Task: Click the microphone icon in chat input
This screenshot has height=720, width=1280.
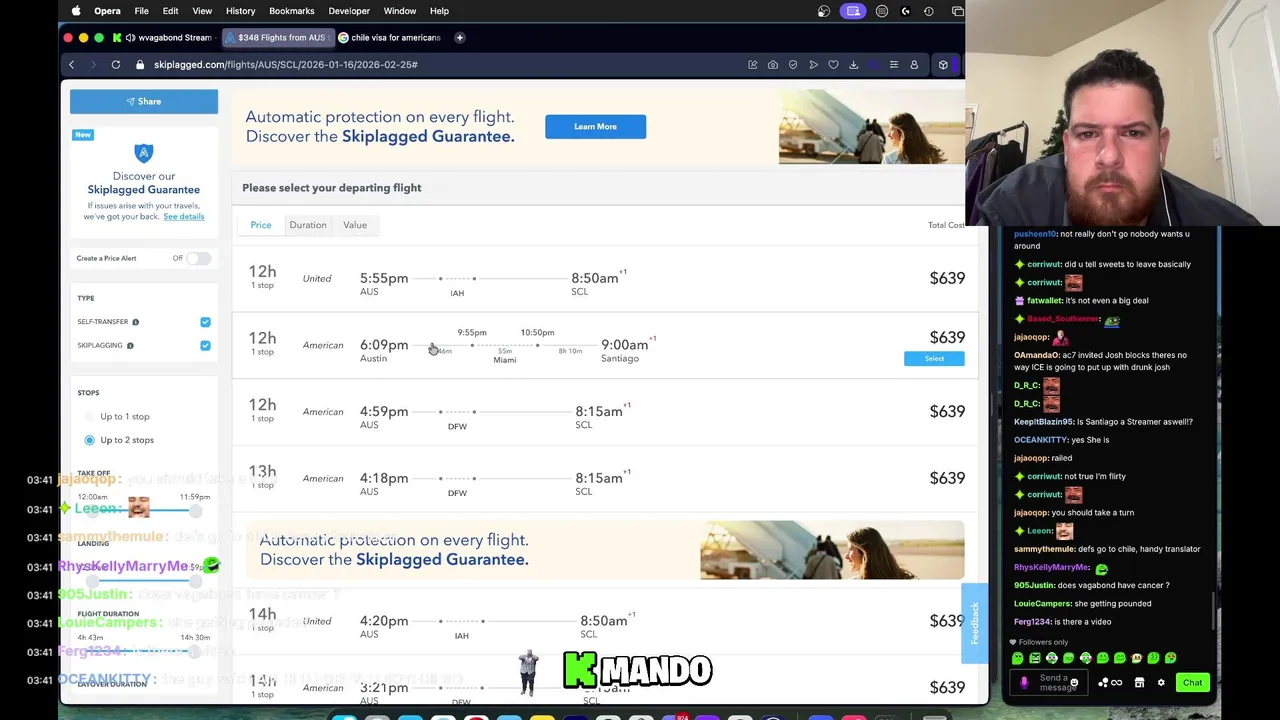Action: click(1024, 683)
